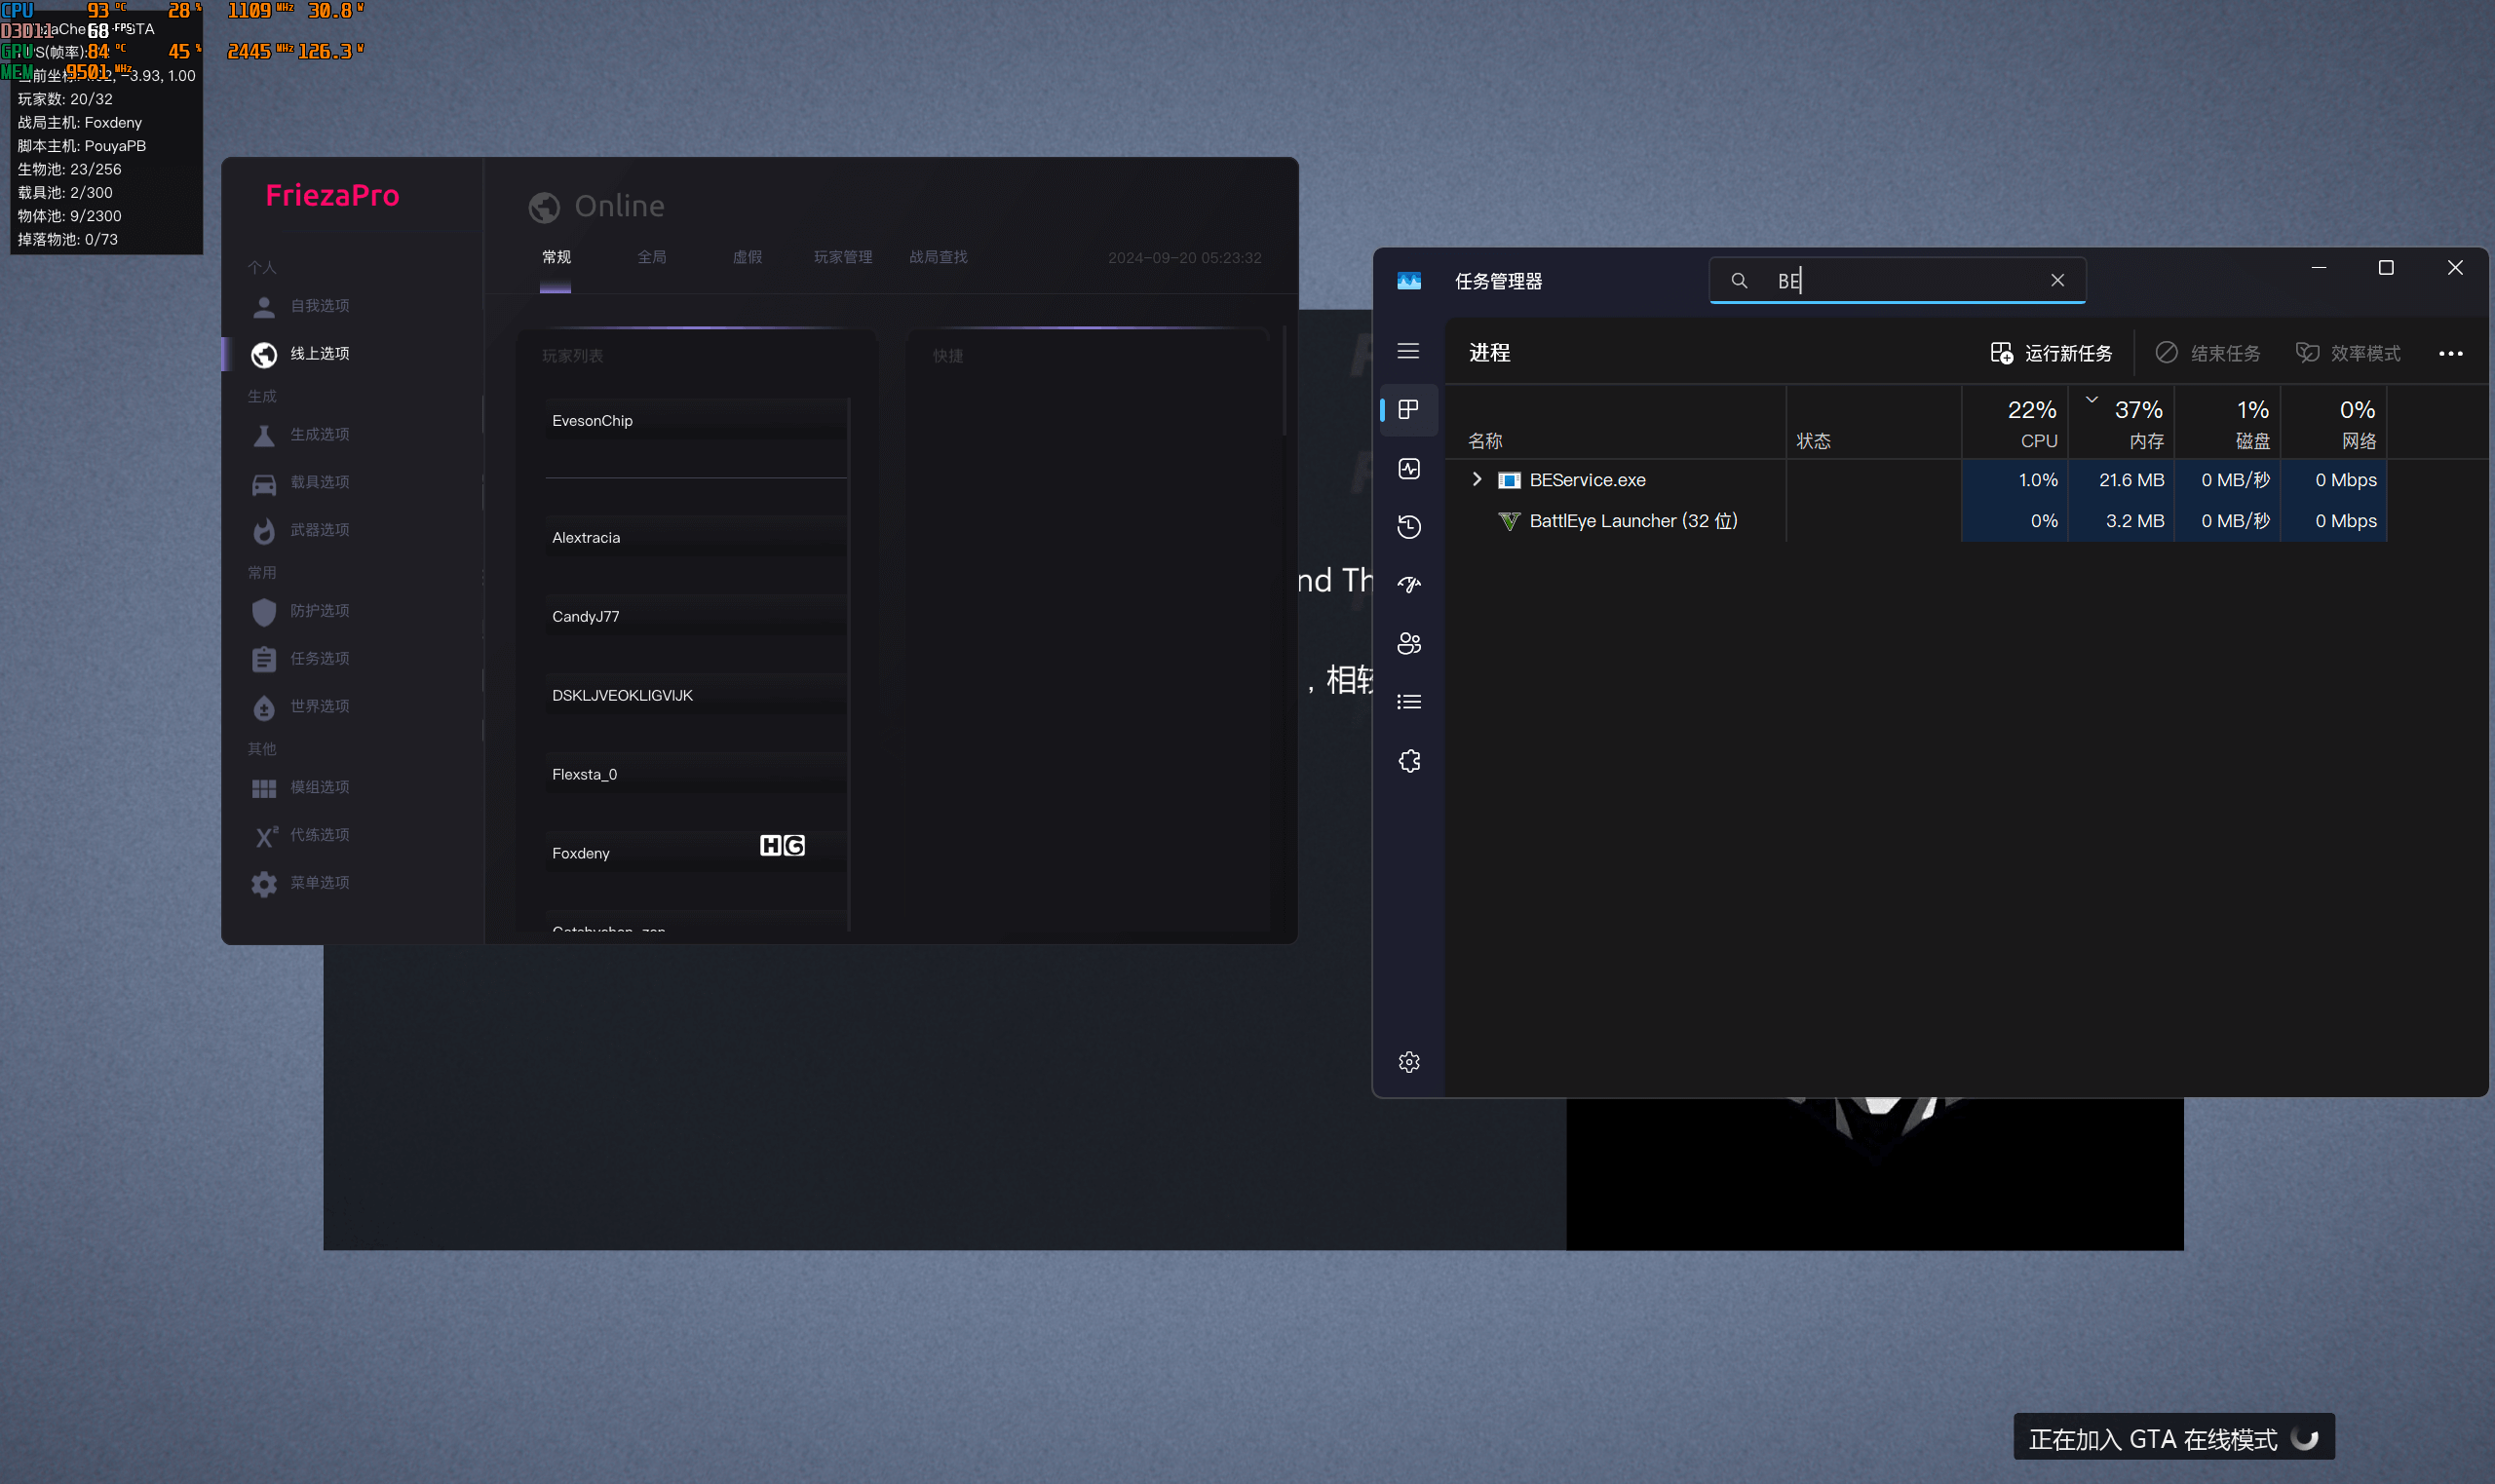The height and width of the screenshot is (1484, 2495).
Task: Sort processes by CPU column header
Action: [2014, 424]
